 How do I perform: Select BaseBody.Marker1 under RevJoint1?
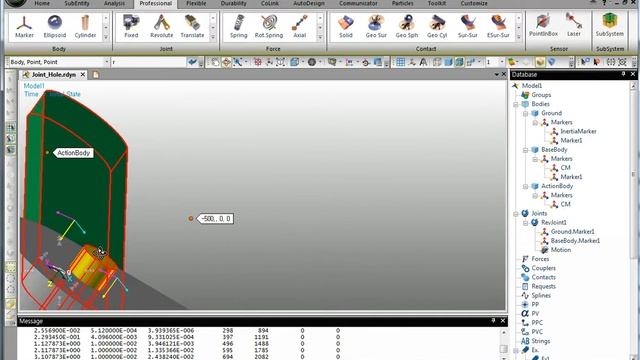pyautogui.click(x=575, y=241)
